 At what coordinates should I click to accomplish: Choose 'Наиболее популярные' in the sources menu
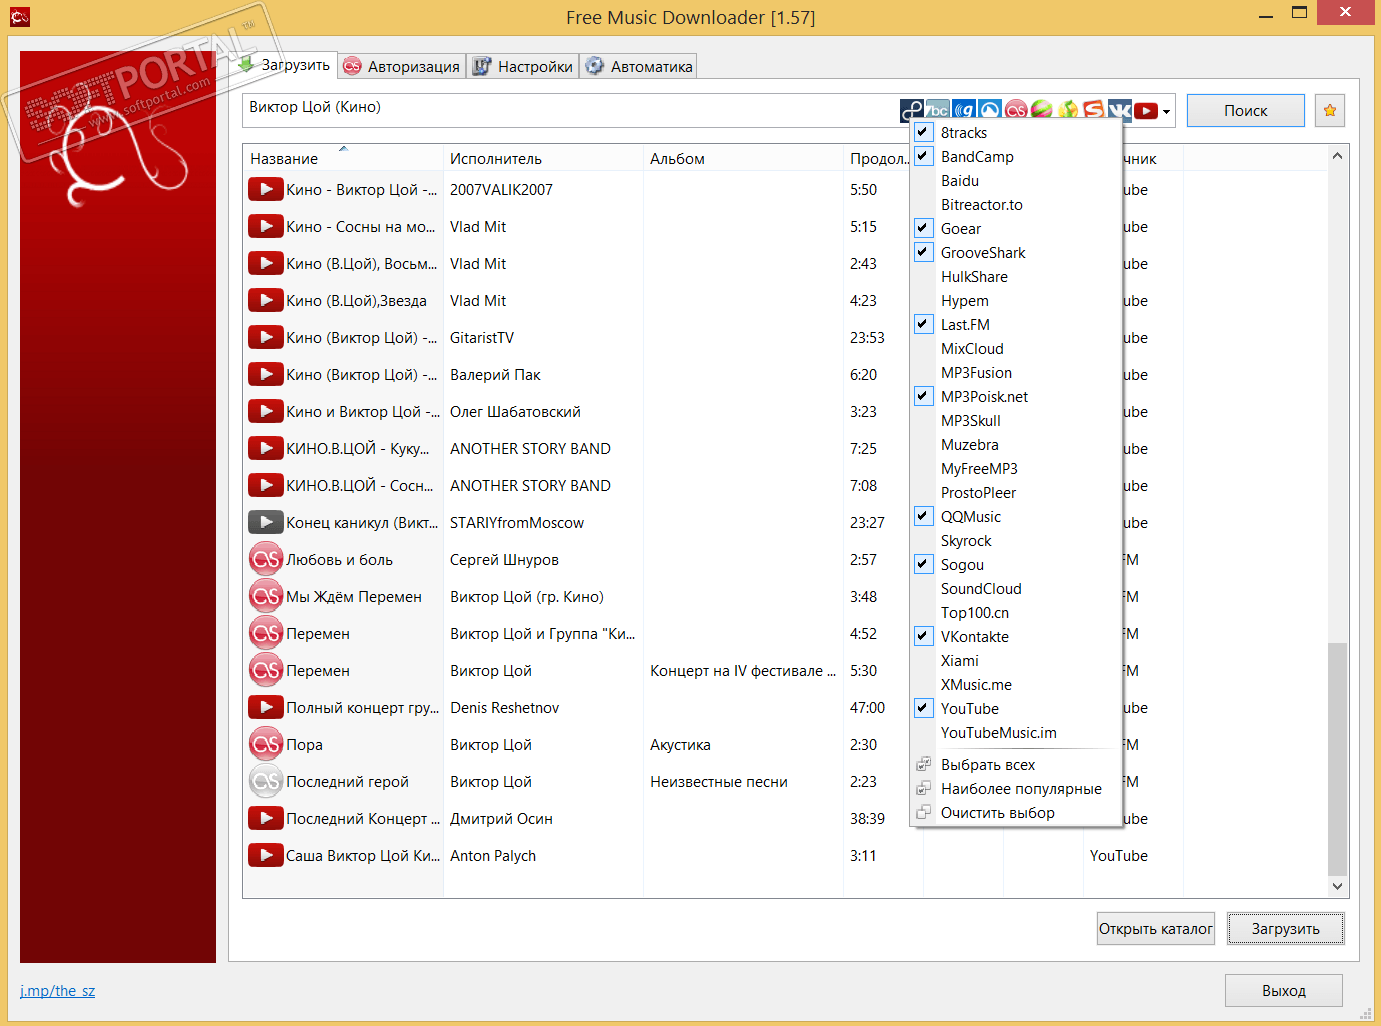[x=1016, y=788]
